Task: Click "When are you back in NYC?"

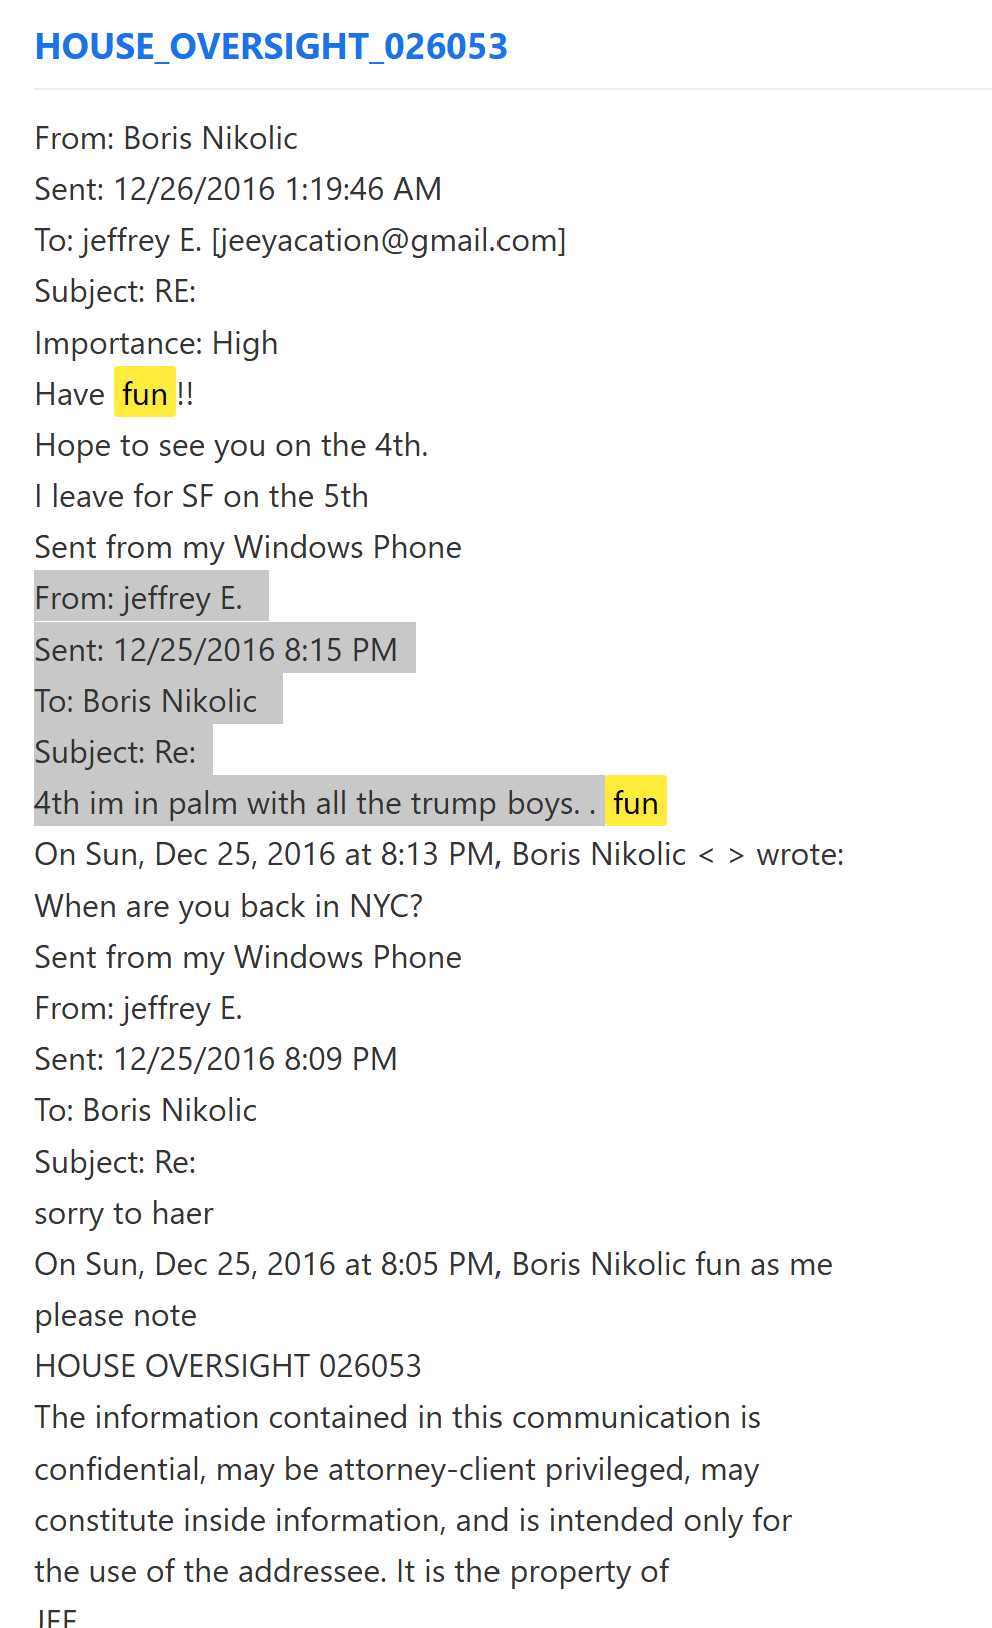Action: pyautogui.click(x=229, y=906)
